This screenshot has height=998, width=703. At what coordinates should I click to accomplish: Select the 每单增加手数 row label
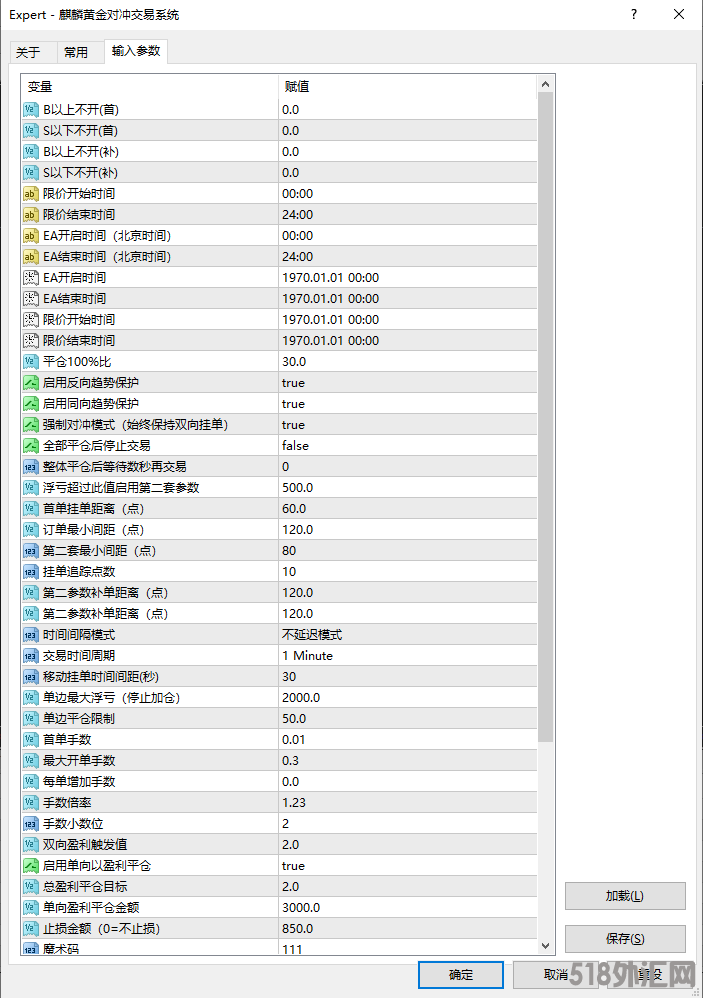tap(79, 782)
